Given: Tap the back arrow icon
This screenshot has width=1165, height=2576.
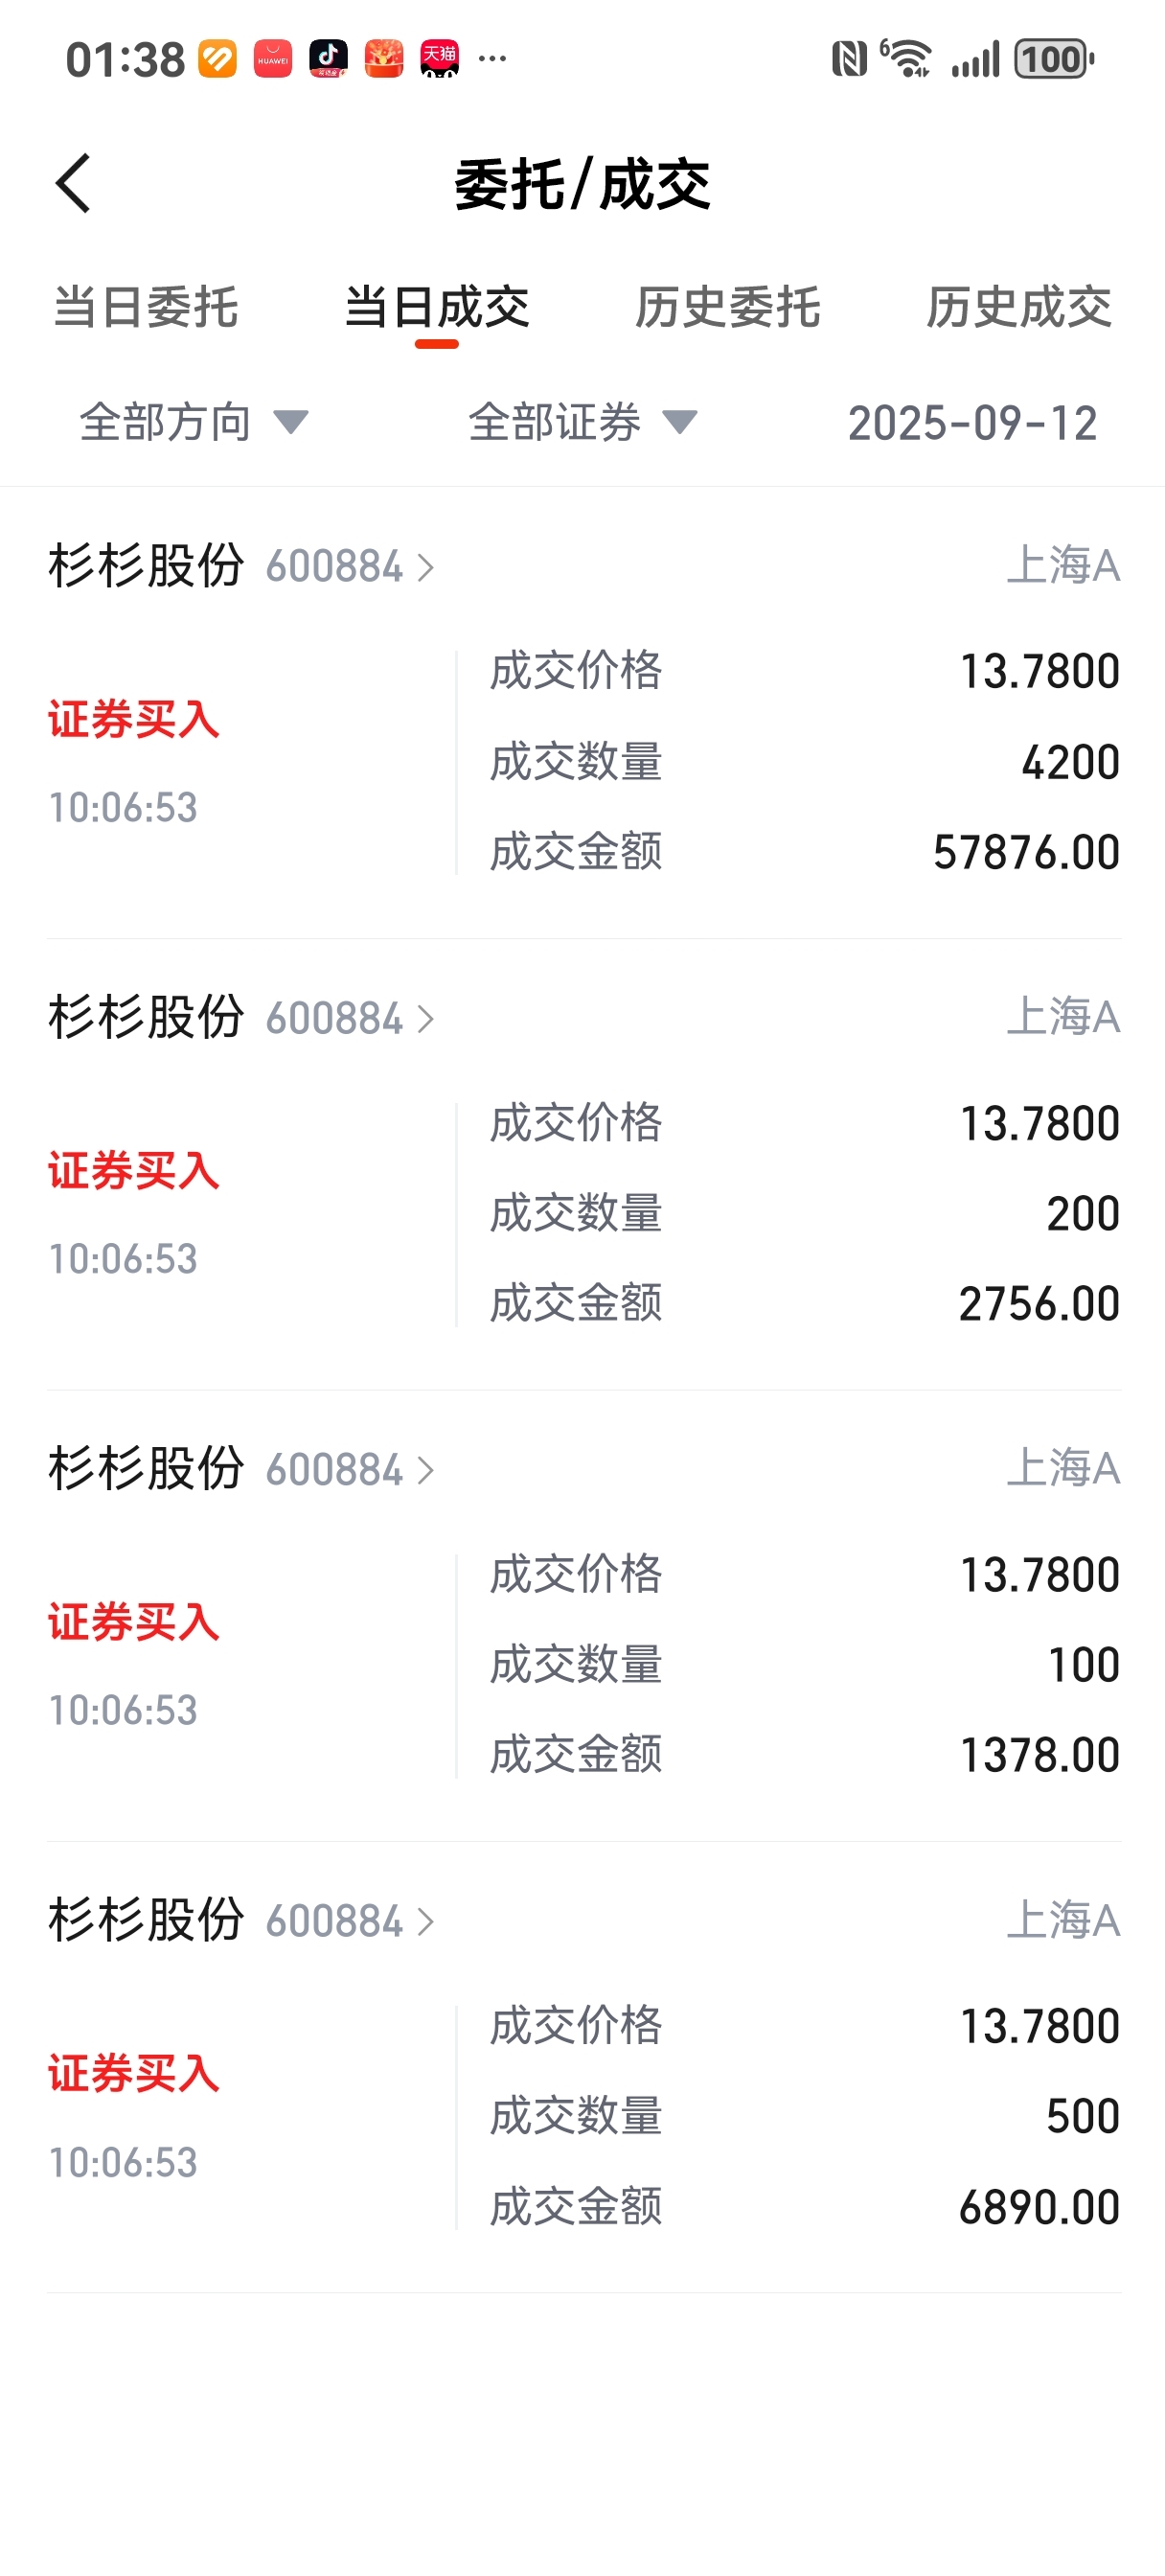Looking at the screenshot, I should 73,183.
